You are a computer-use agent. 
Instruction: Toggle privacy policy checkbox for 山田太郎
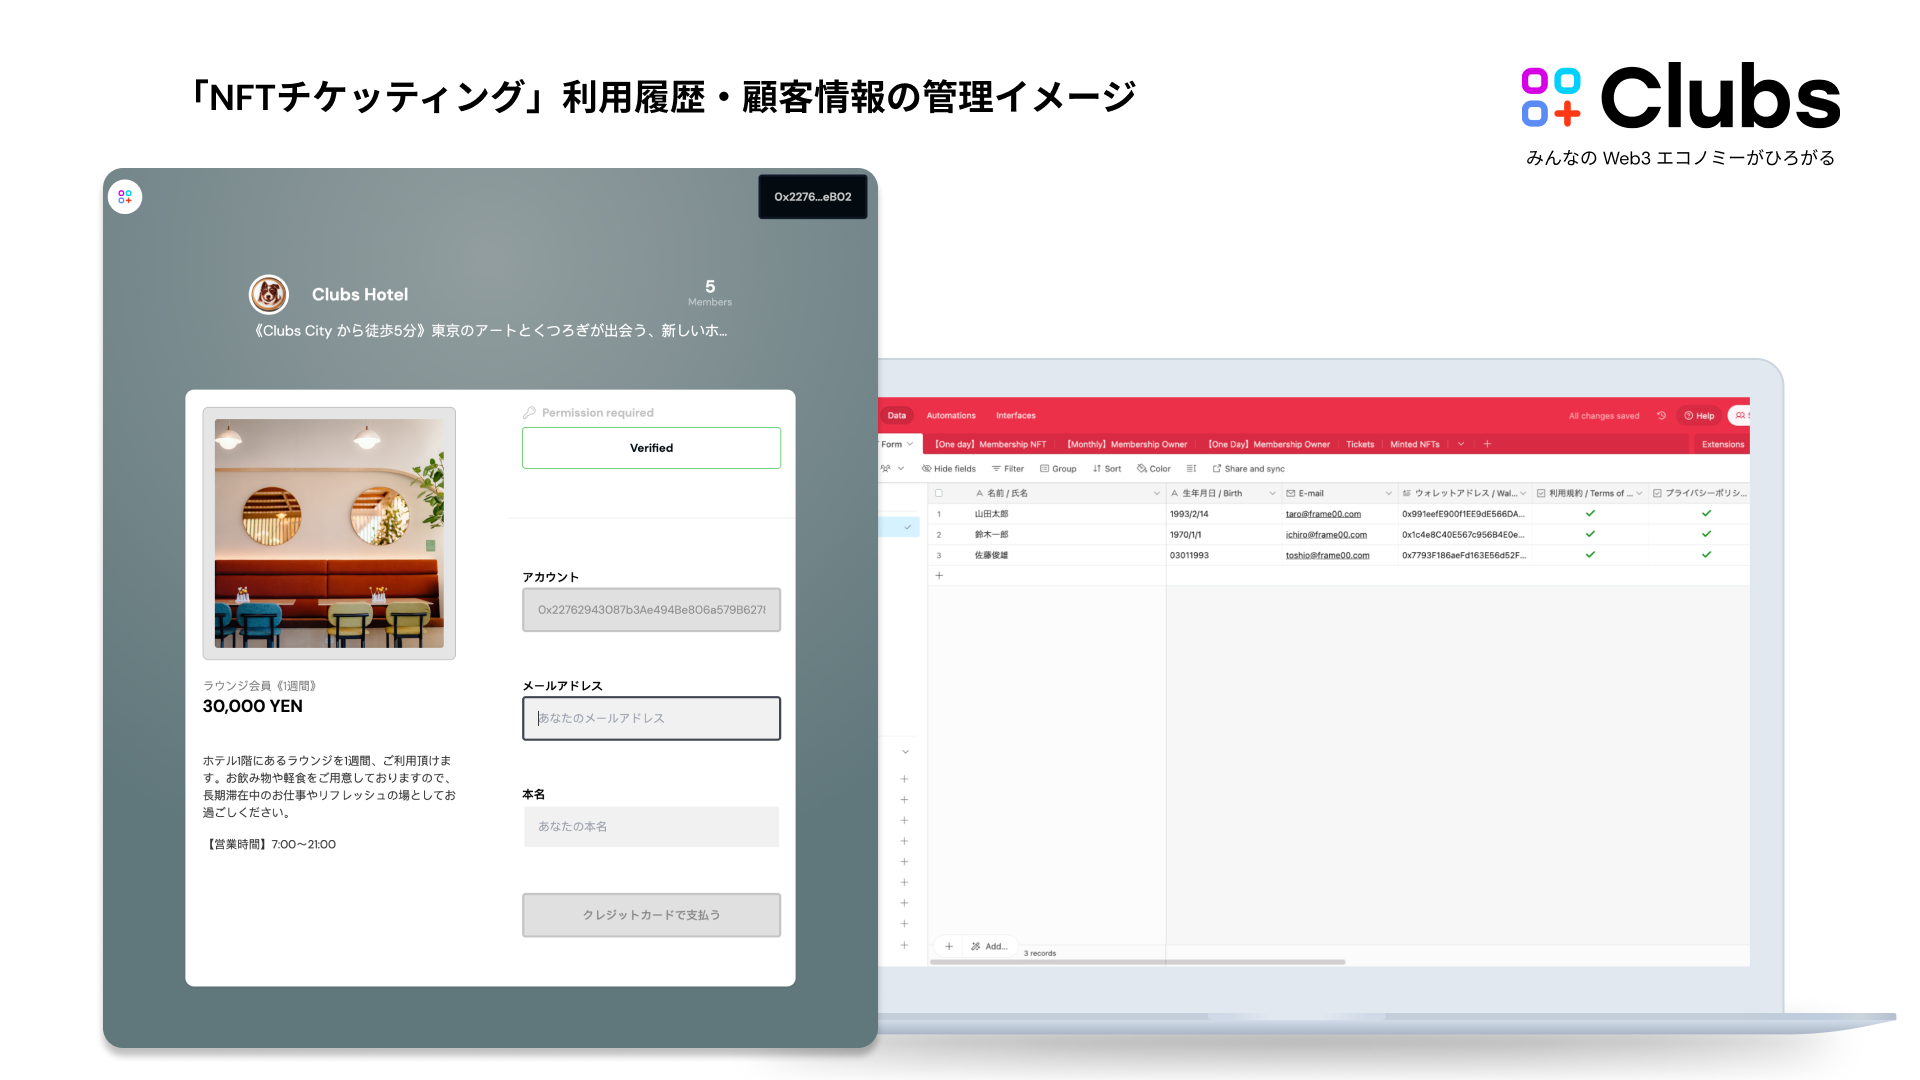(1706, 513)
